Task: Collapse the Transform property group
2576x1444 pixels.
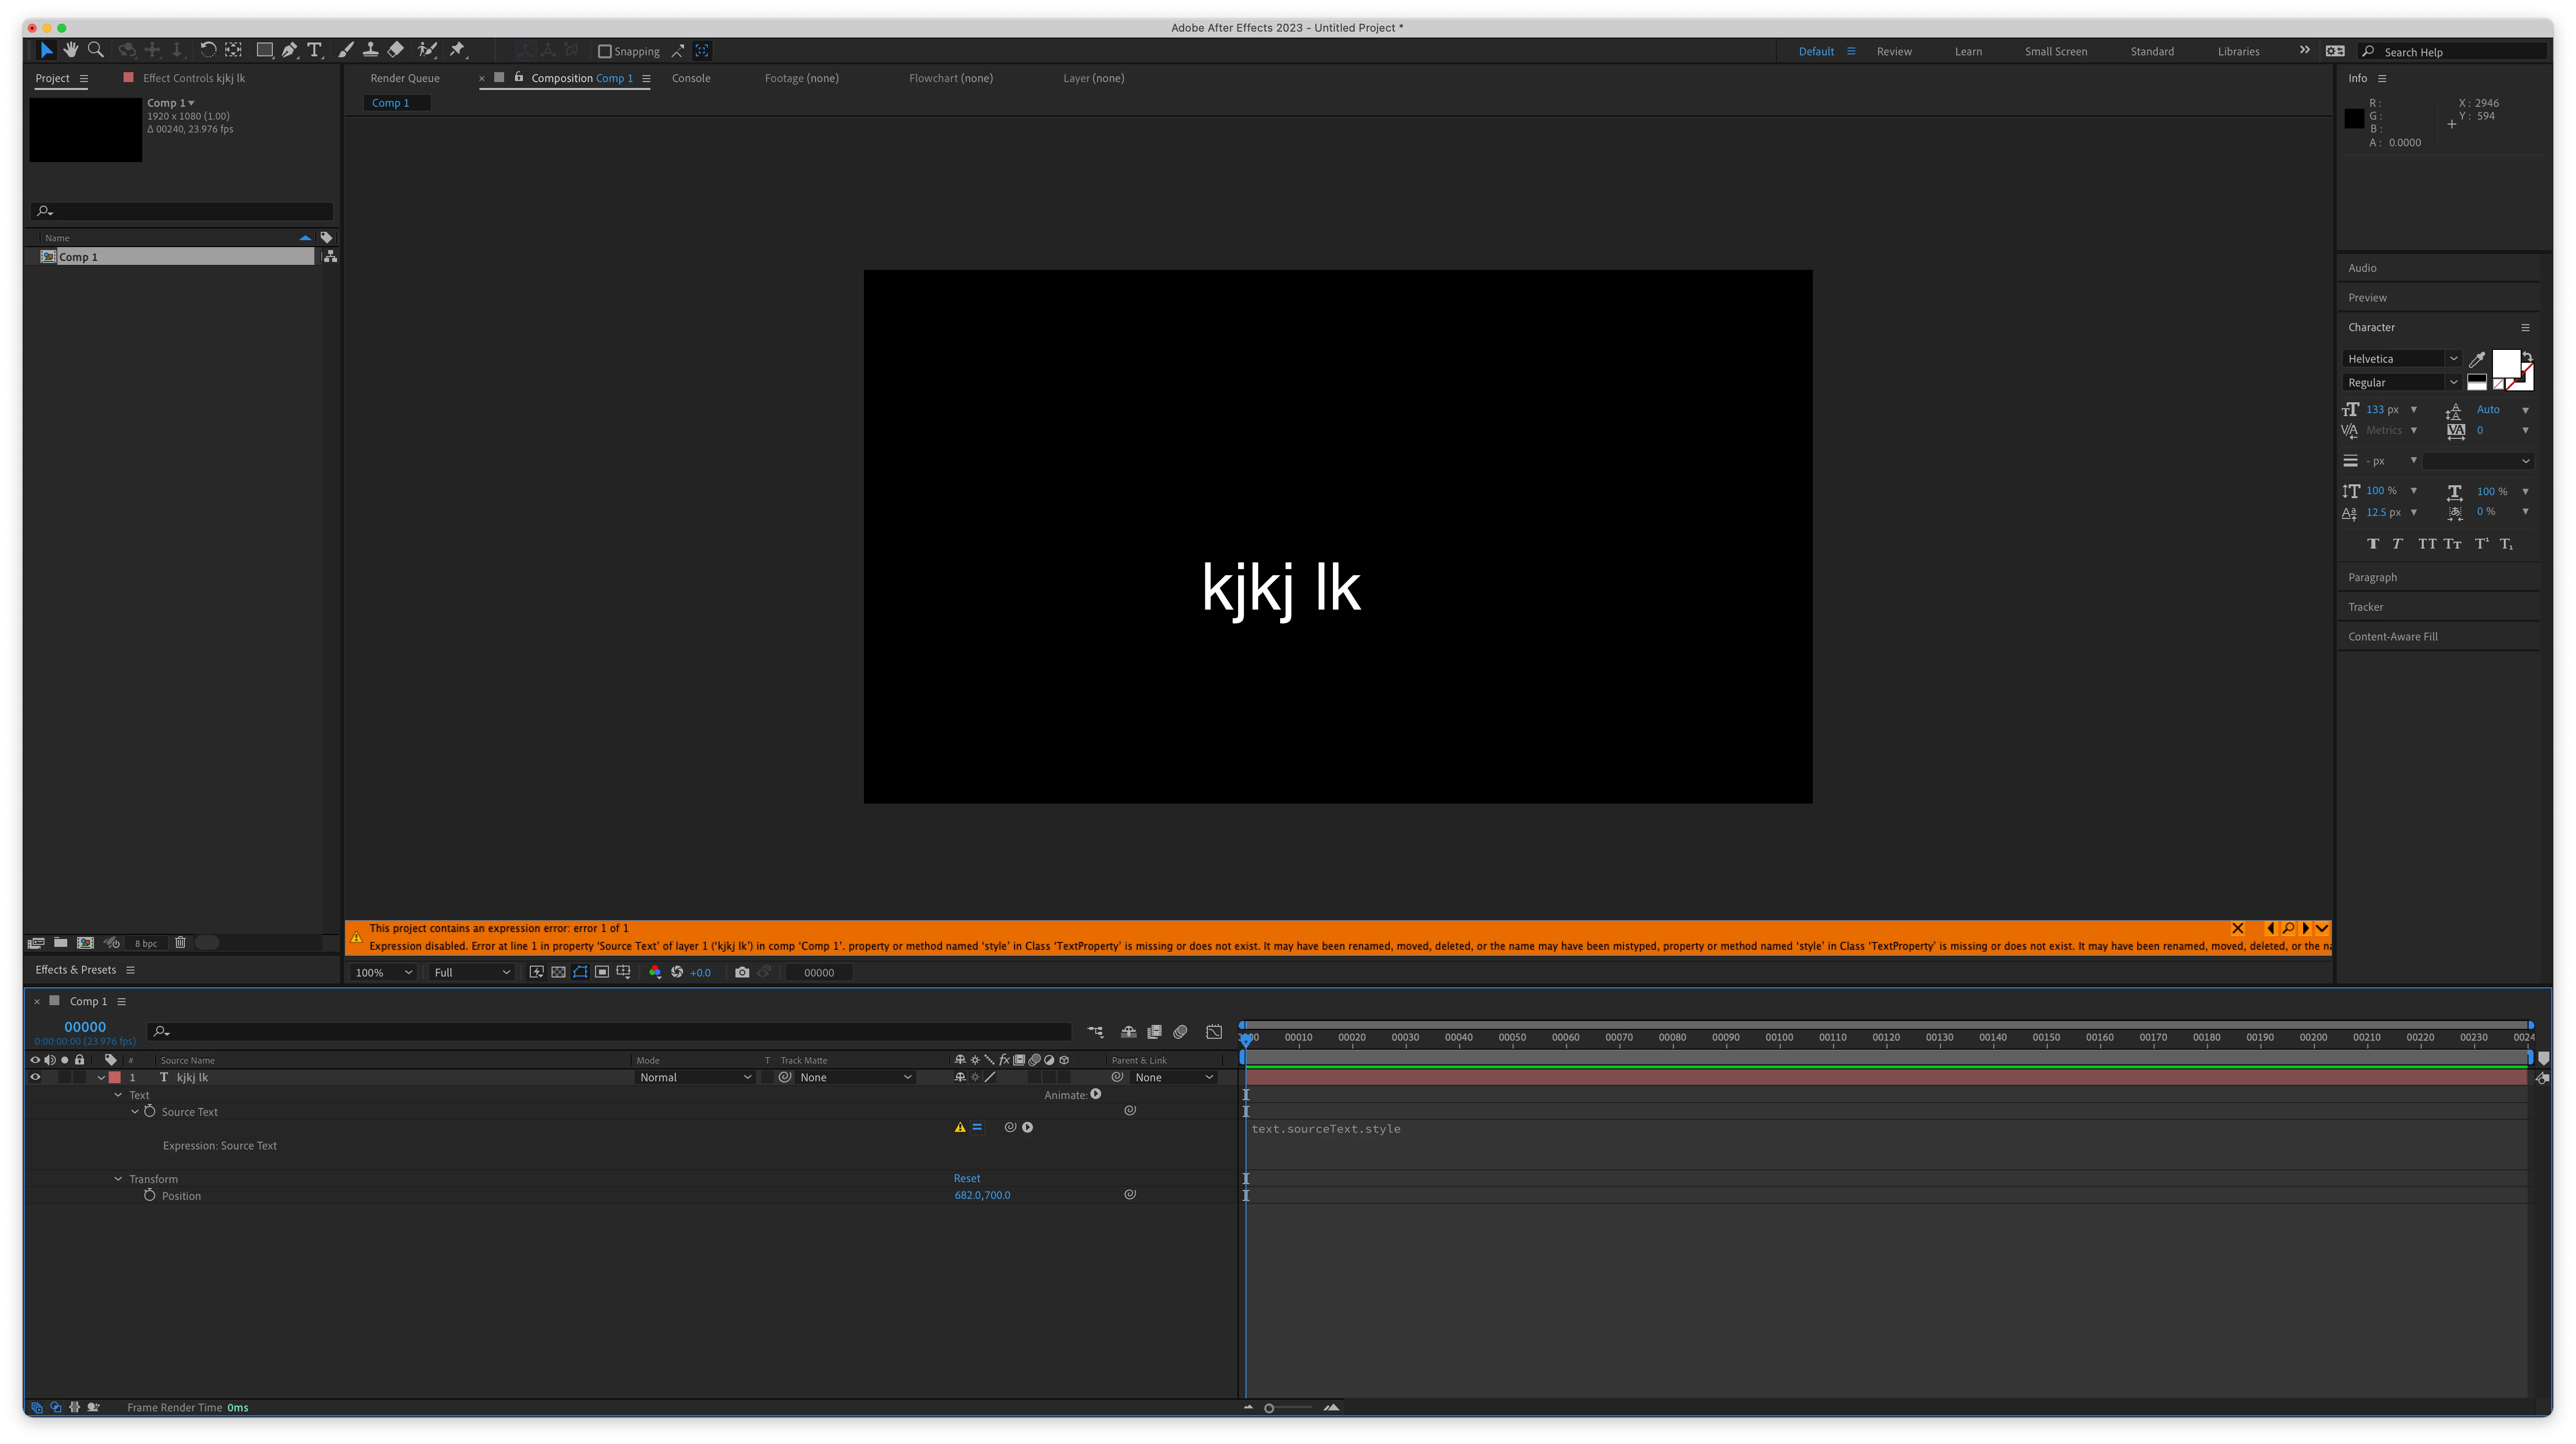Action: coord(118,1179)
